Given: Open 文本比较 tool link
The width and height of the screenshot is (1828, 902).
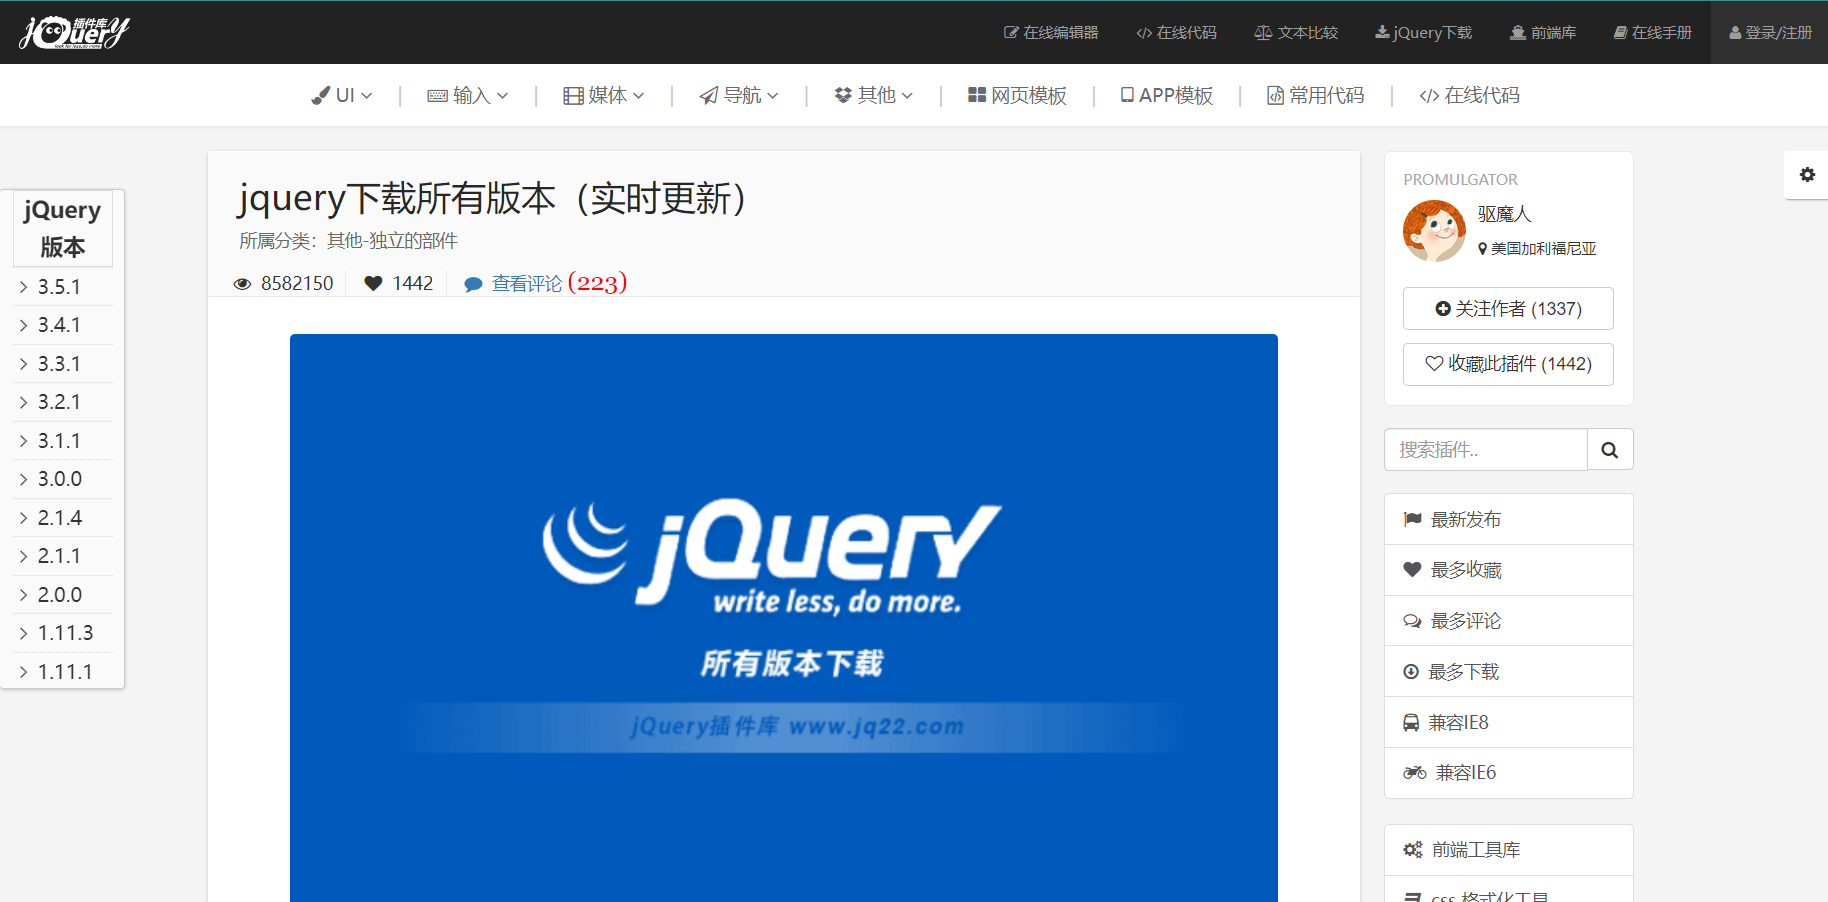Looking at the screenshot, I should pyautogui.click(x=1296, y=33).
